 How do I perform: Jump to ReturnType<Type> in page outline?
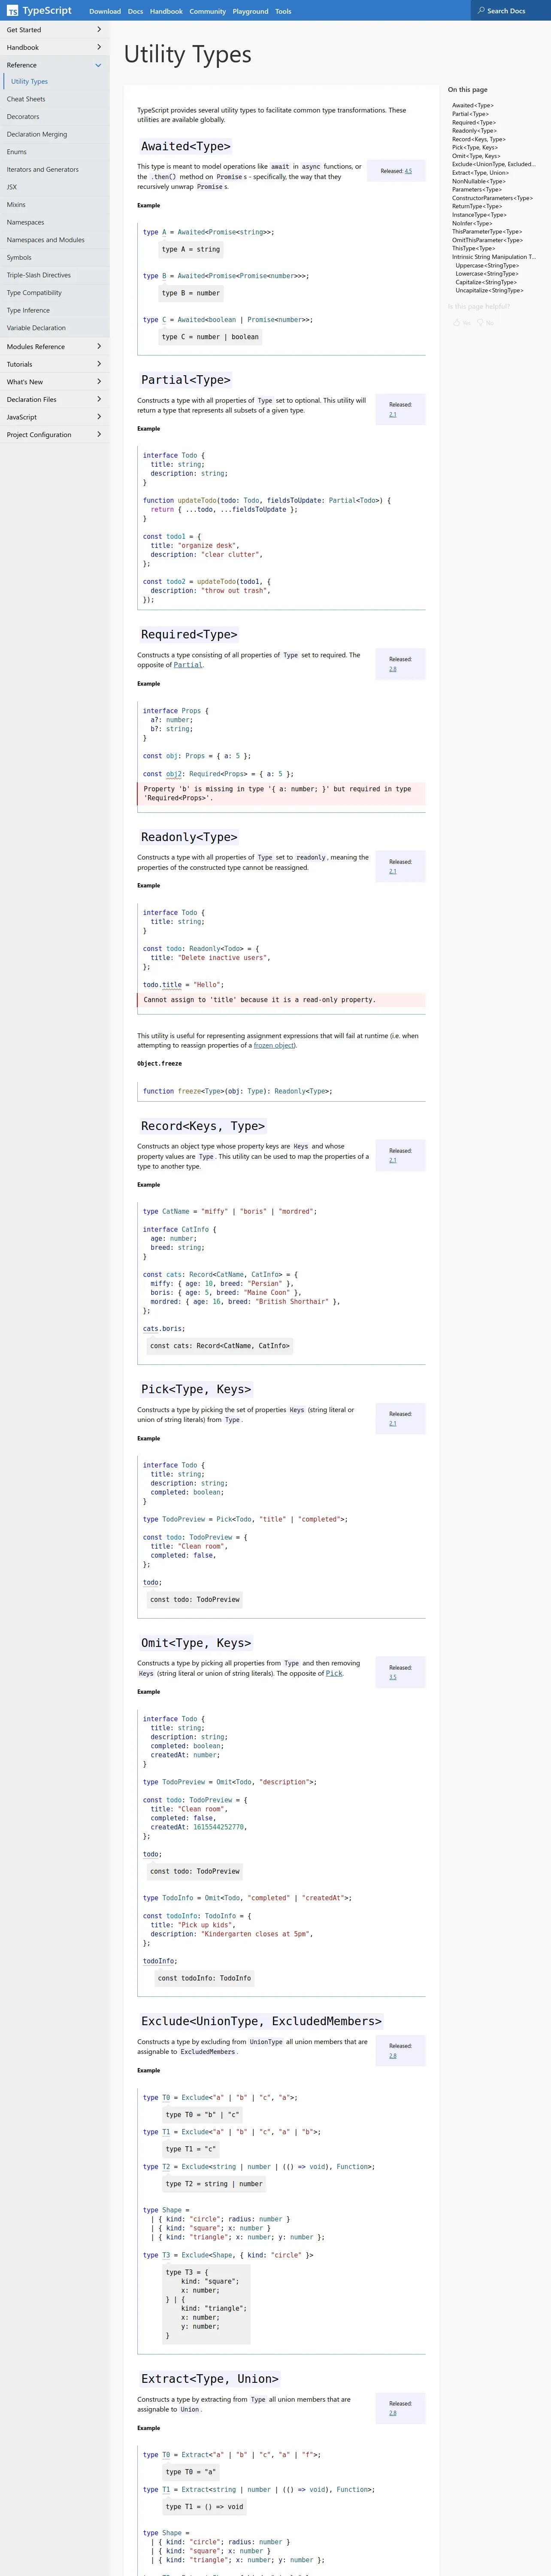(477, 206)
